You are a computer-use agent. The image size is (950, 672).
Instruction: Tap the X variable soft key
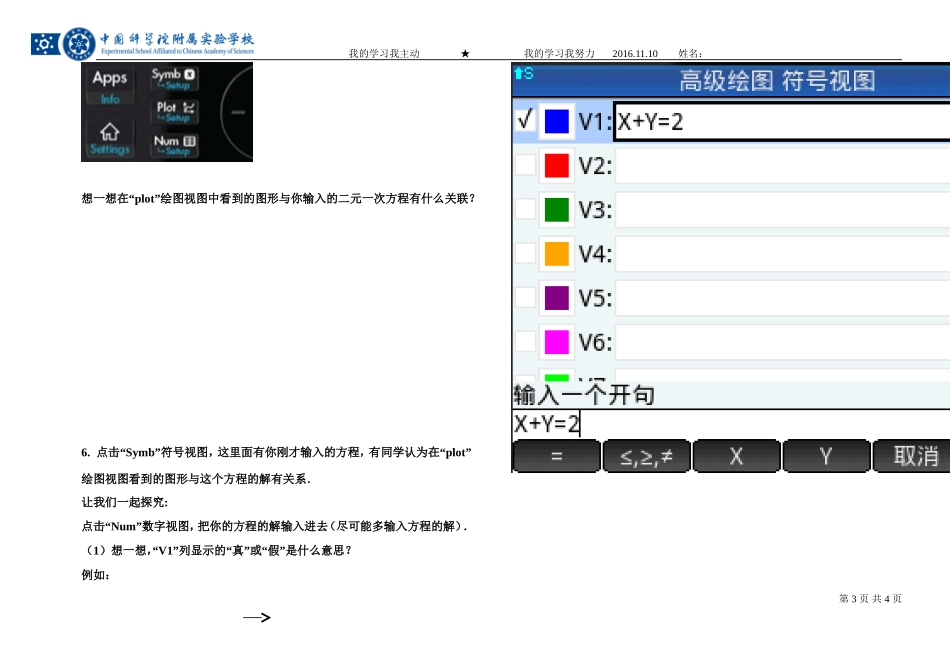(x=736, y=456)
